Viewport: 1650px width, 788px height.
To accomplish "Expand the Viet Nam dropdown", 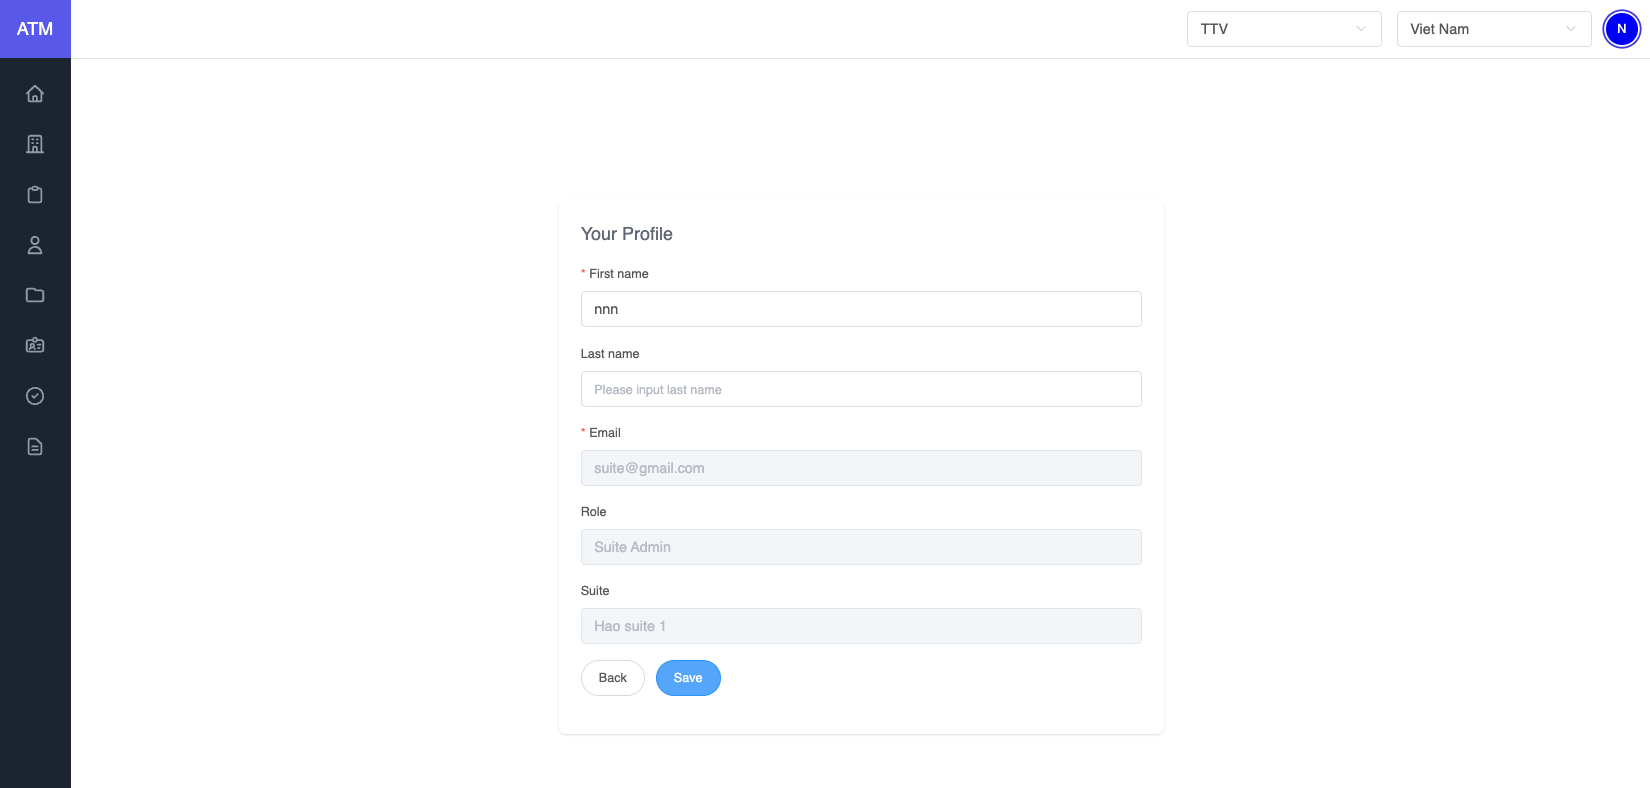I will (1493, 29).
